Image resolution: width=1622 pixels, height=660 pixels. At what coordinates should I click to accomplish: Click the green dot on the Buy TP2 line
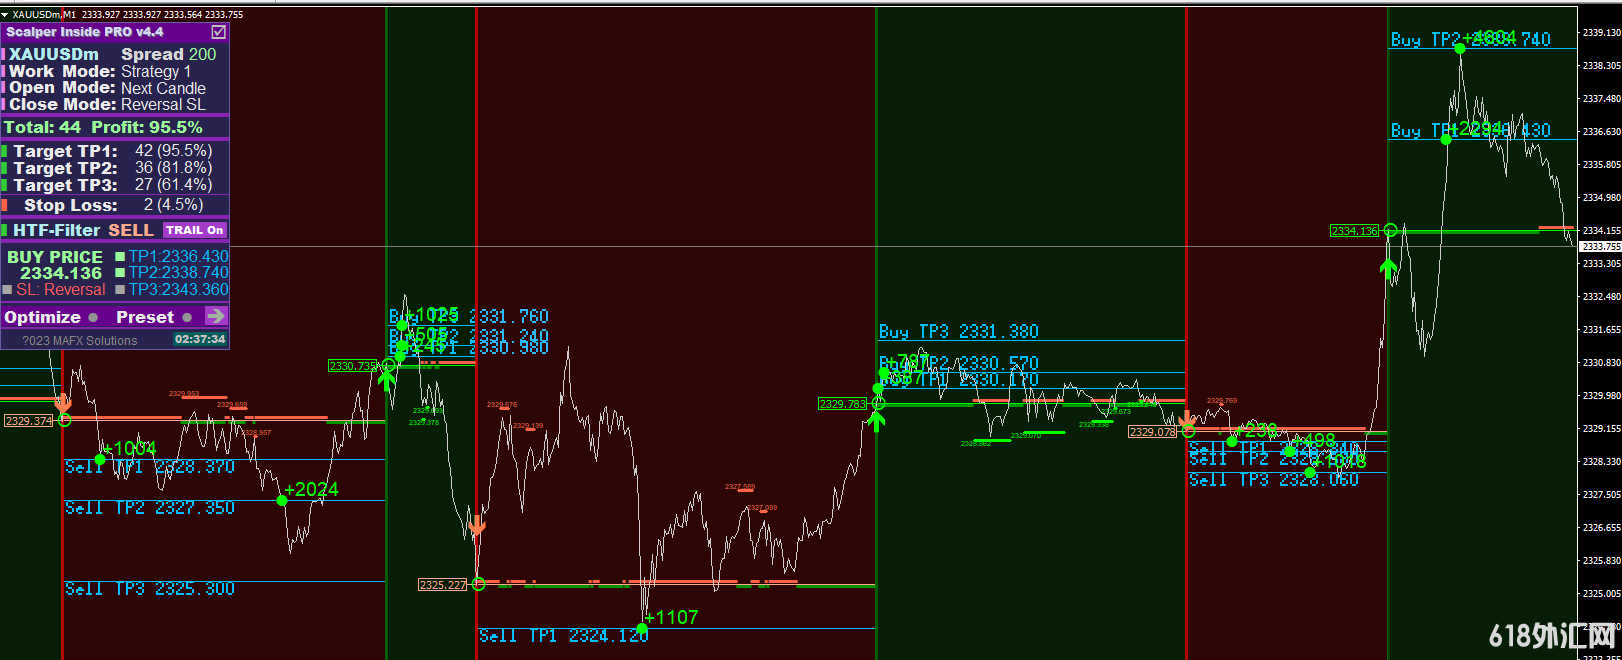point(1460,48)
